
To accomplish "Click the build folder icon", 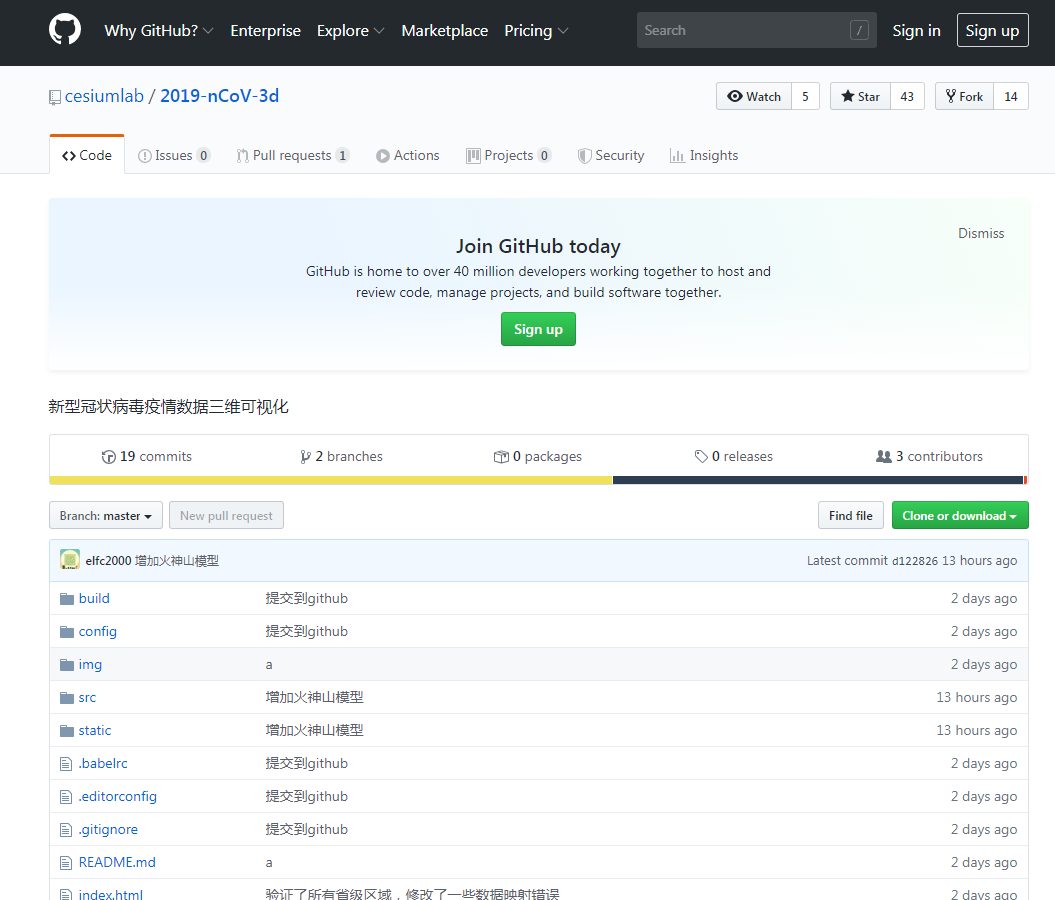I will pyautogui.click(x=67, y=599).
